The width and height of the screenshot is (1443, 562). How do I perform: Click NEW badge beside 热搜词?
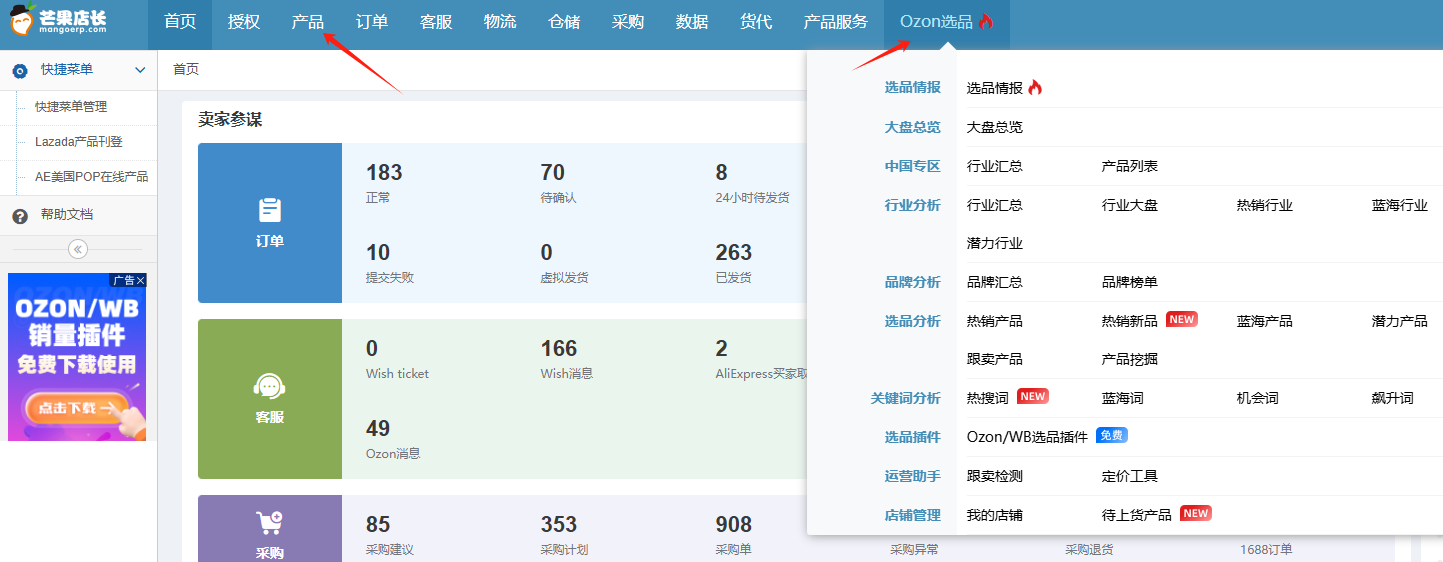[1033, 397]
